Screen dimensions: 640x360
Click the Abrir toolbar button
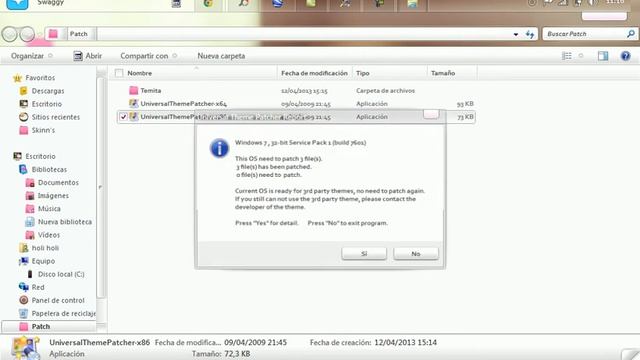pos(88,56)
